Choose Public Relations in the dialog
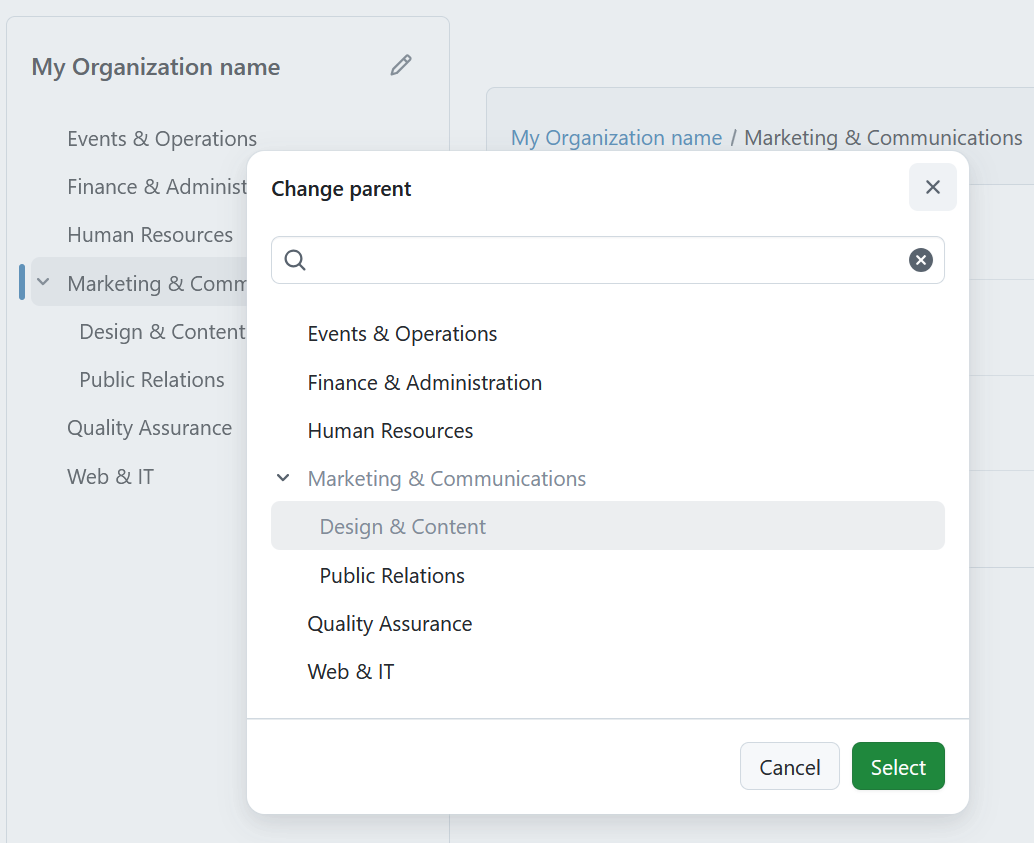The width and height of the screenshot is (1034, 843). pos(392,576)
